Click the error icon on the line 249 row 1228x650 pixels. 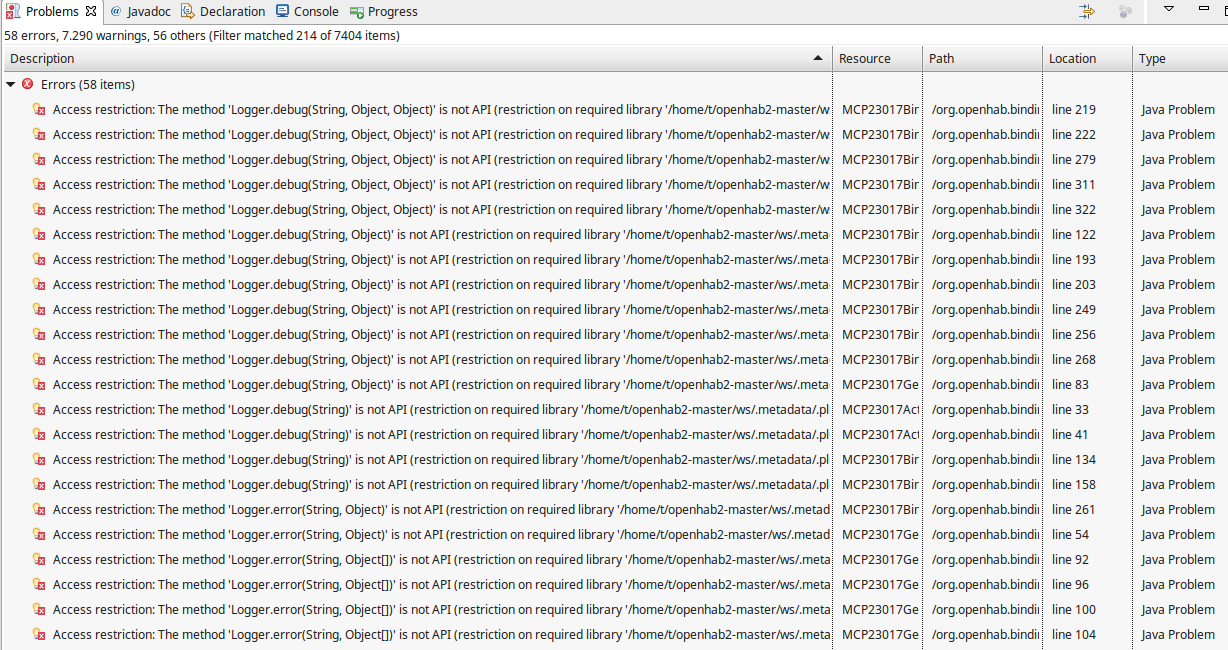[x=39, y=309]
